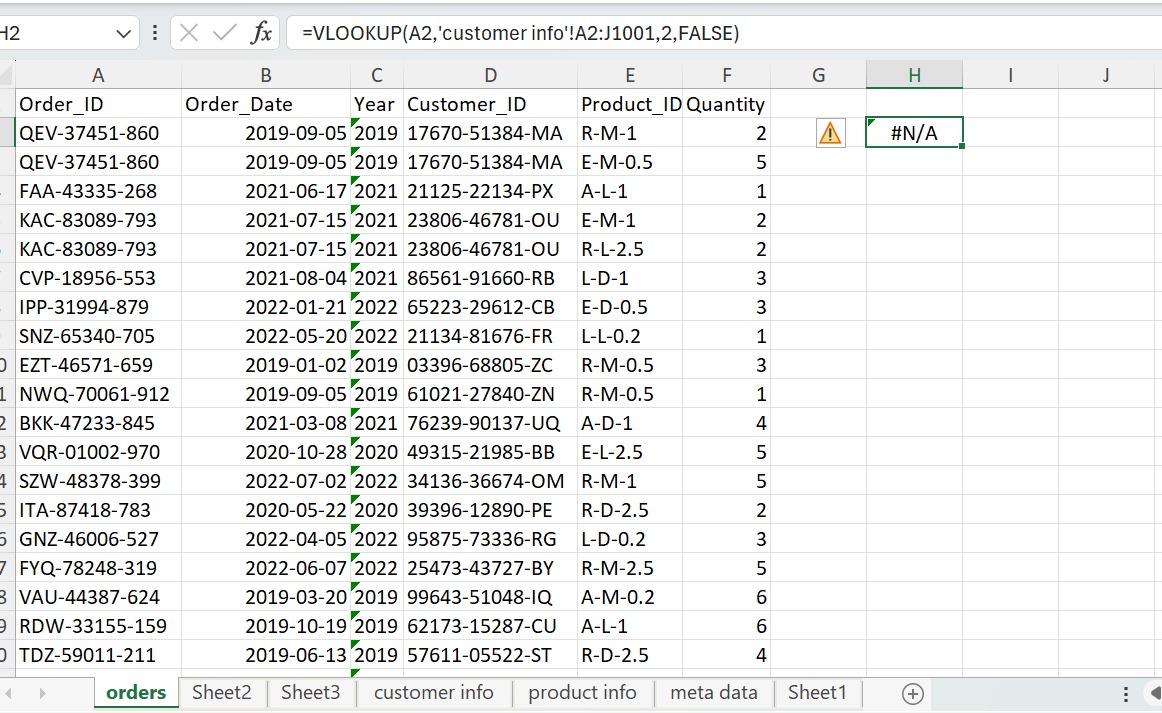This screenshot has height=713, width=1162.
Task: Click product ID cell A-M-0.2
Action: [630, 597]
